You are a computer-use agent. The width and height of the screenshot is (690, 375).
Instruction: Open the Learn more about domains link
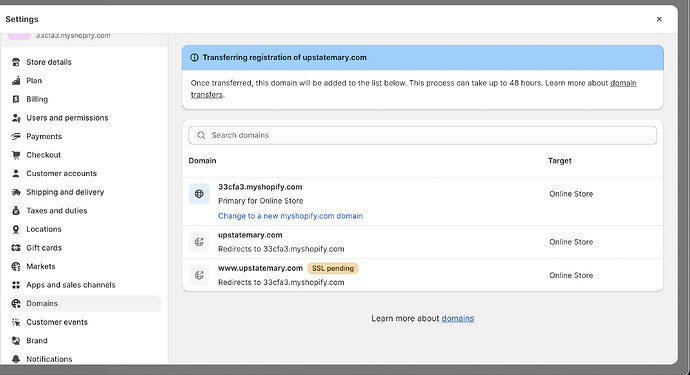[458, 318]
